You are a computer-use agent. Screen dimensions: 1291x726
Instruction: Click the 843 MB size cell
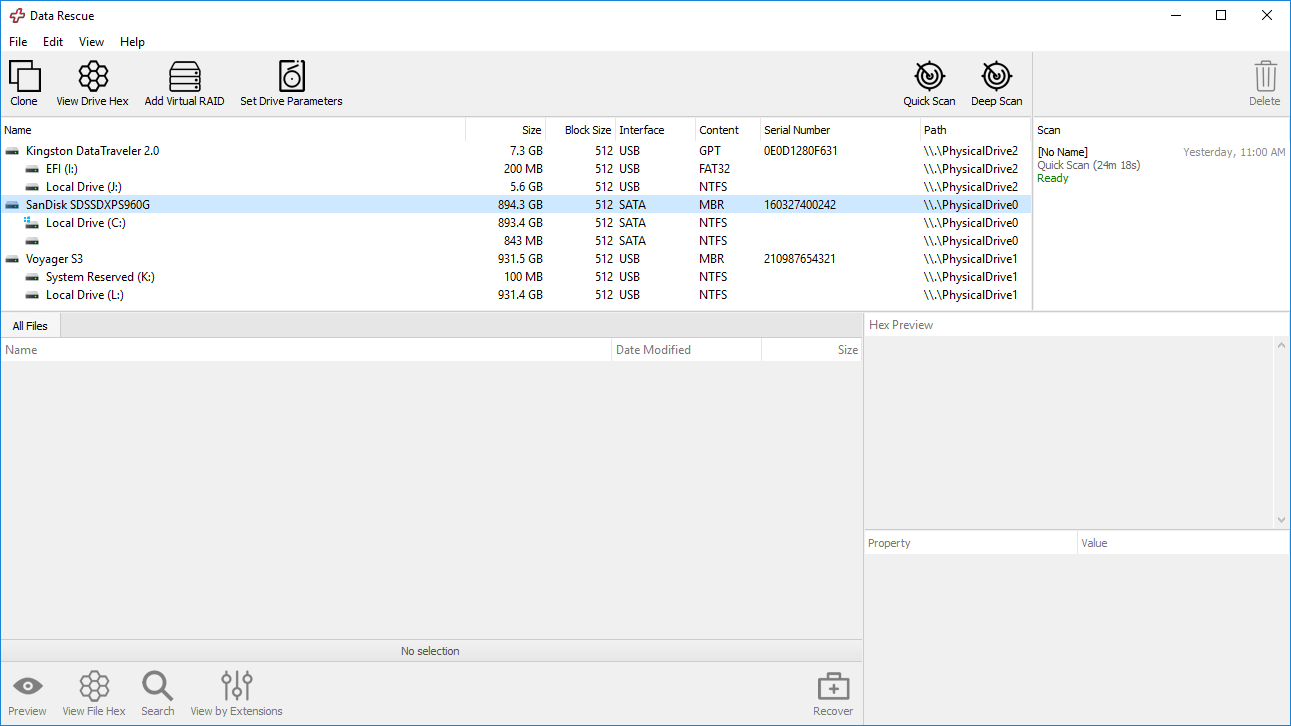point(523,241)
